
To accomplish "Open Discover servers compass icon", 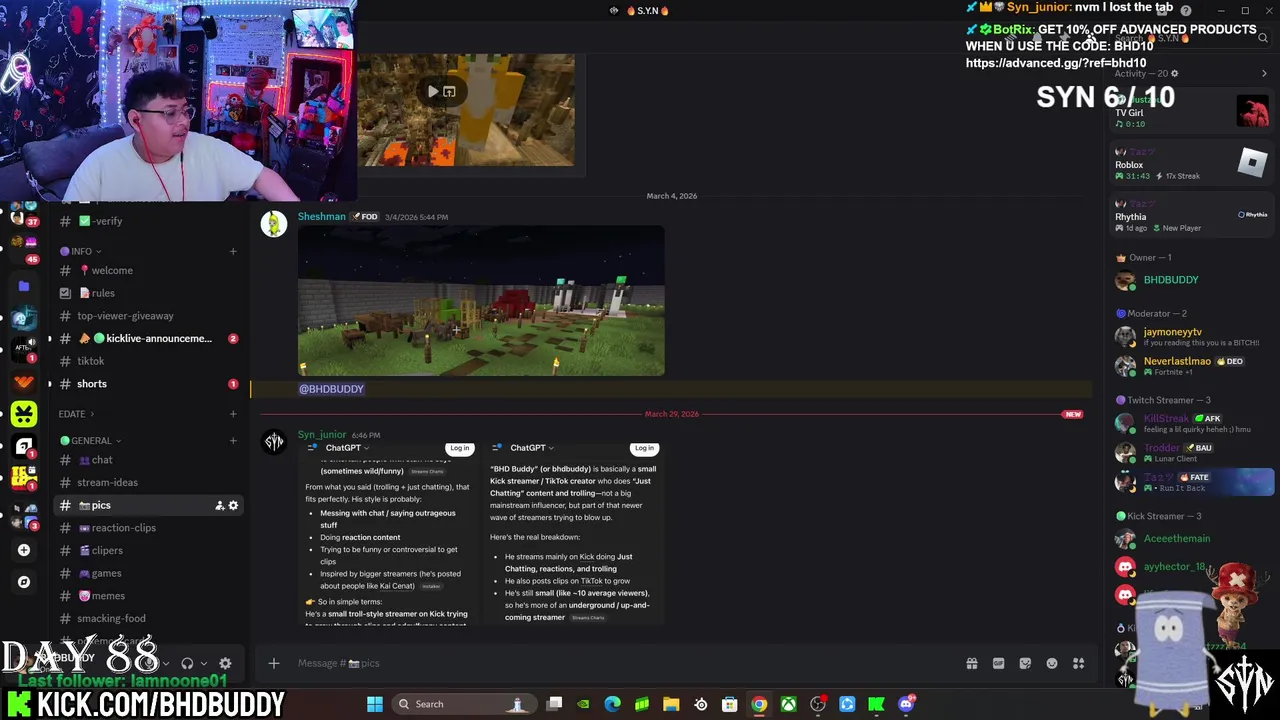I will 24,582.
